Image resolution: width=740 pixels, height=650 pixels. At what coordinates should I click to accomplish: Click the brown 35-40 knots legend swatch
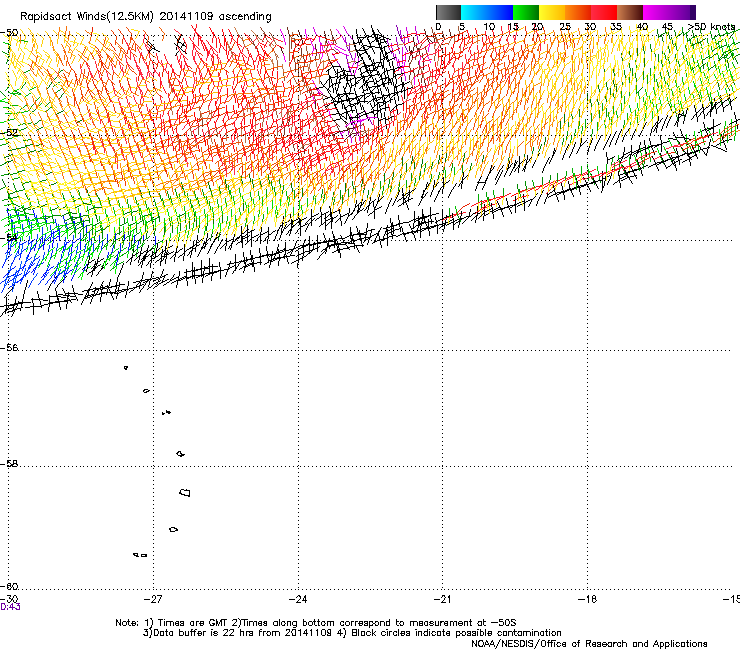(x=630, y=12)
